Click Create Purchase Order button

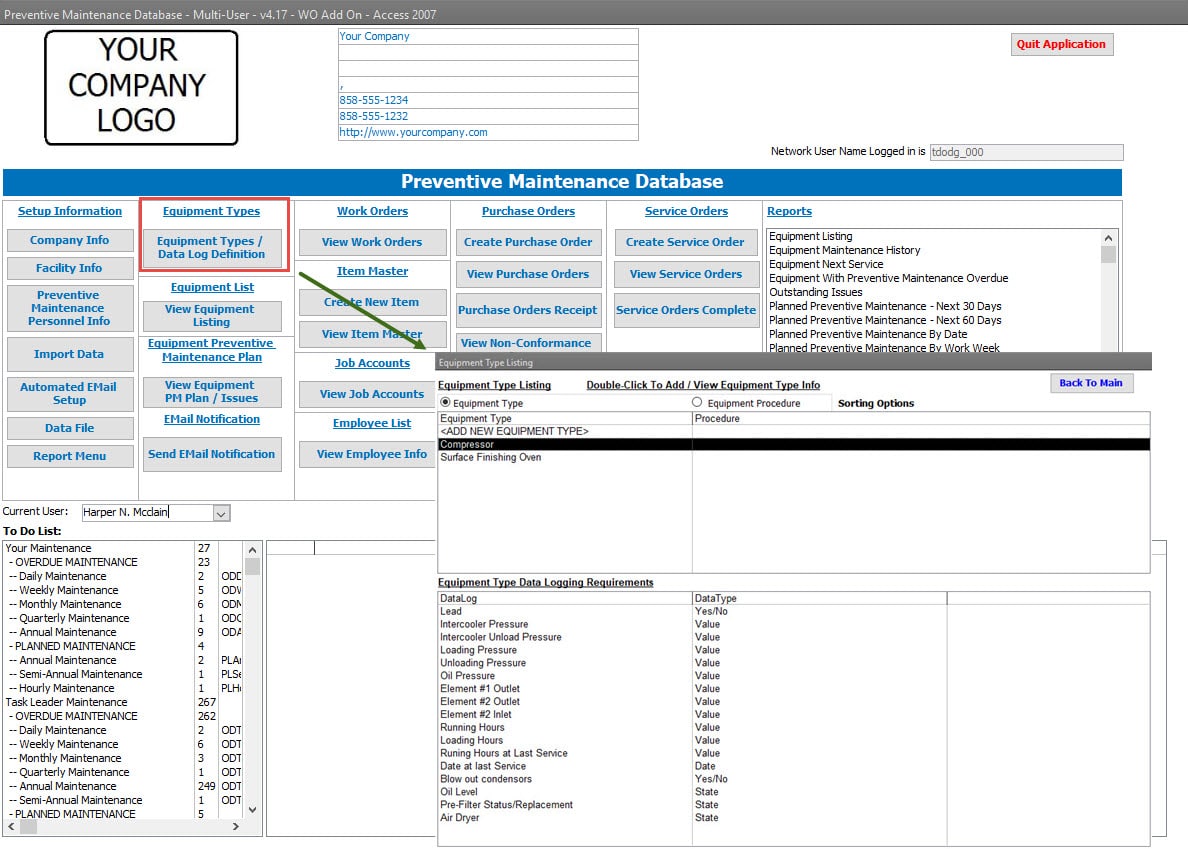528,242
